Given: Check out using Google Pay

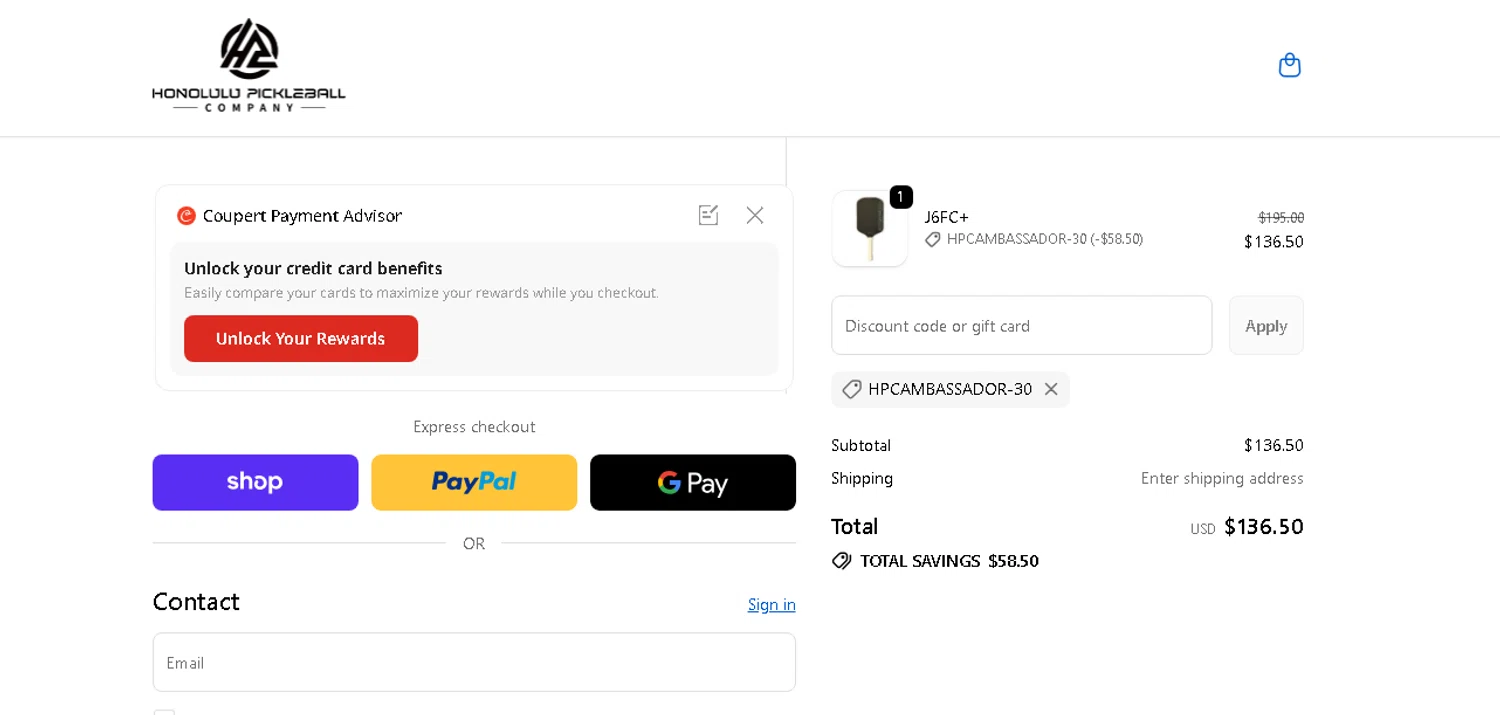Looking at the screenshot, I should tap(693, 483).
